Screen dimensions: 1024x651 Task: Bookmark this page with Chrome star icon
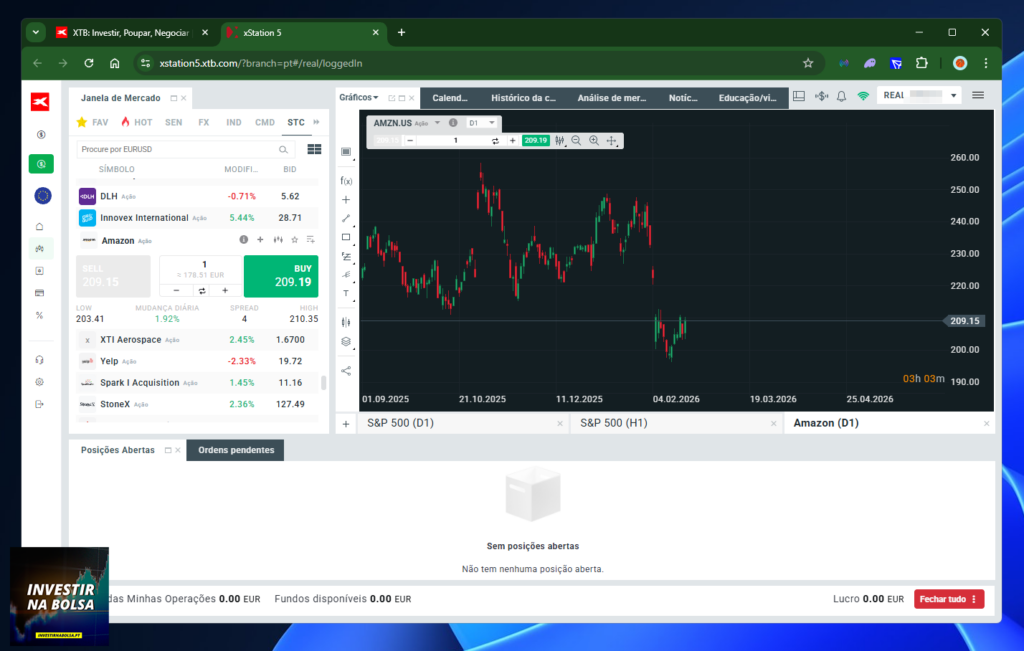(x=808, y=63)
